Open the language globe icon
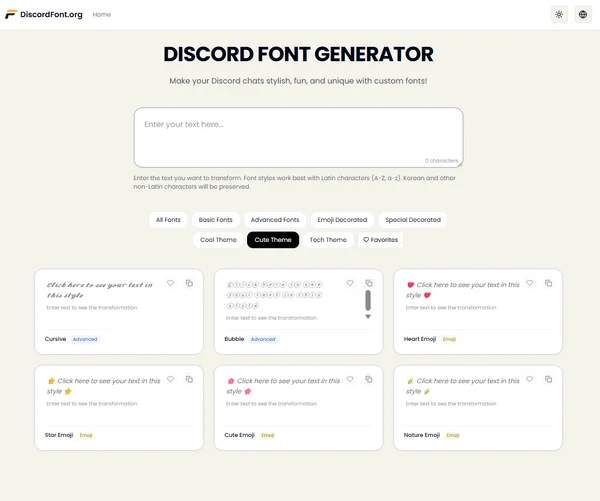Image resolution: width=600 pixels, height=501 pixels. (x=583, y=15)
